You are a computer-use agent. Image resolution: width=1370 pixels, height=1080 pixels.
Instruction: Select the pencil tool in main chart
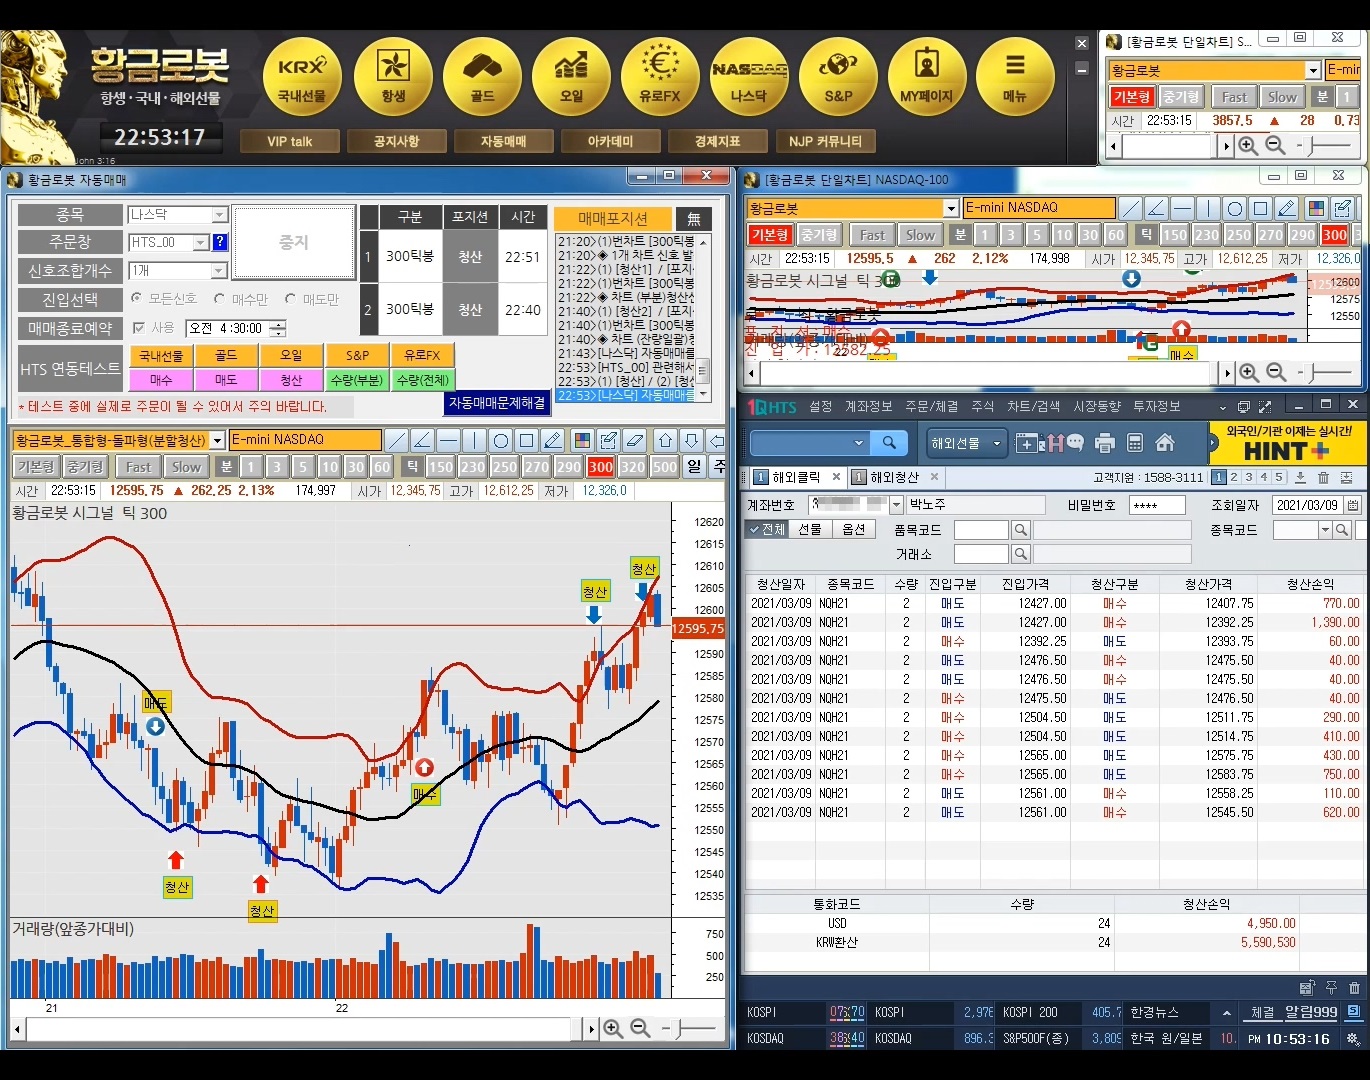[552, 440]
